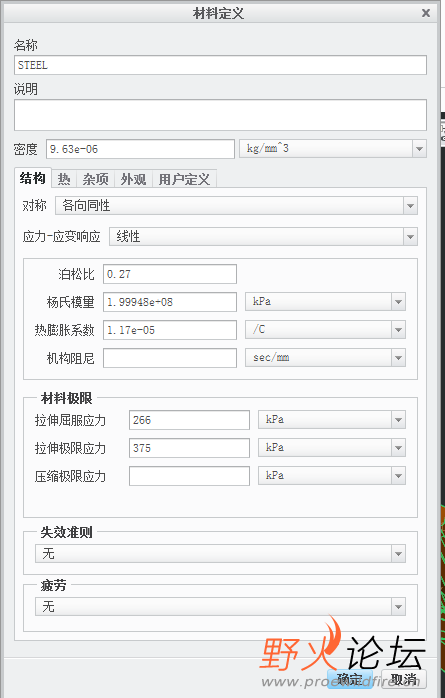The image size is (445, 698).
Task: Close the 材料定义 dialog
Action: 426,13
